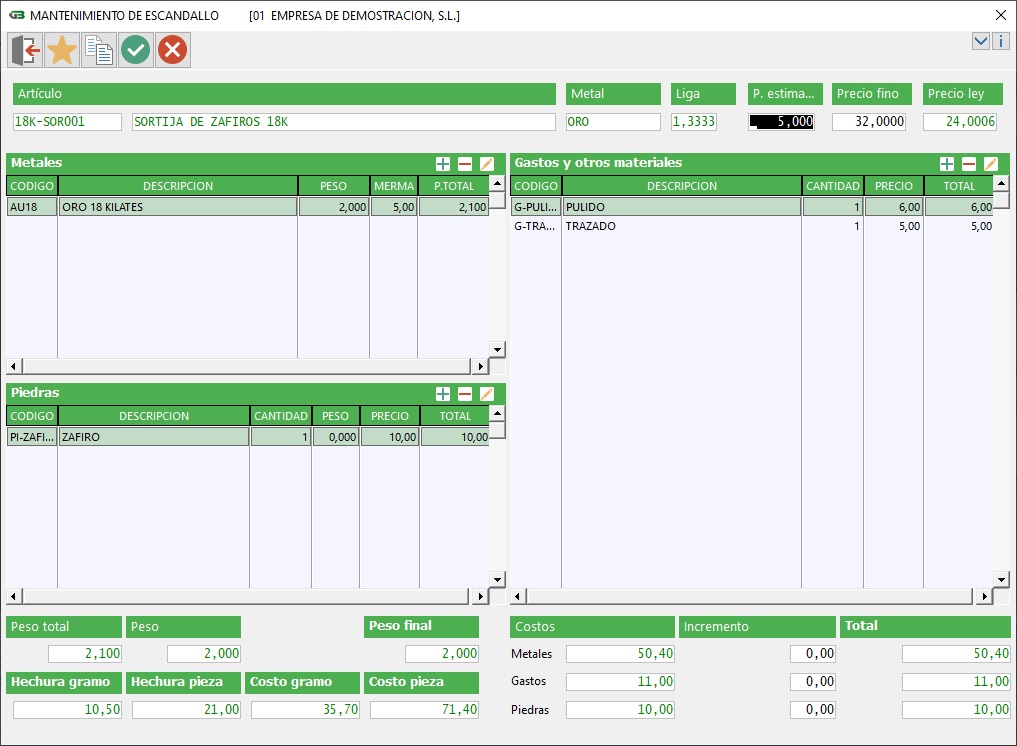
Task: Select the ORO 18 KILATES metal row
Action: [177, 207]
